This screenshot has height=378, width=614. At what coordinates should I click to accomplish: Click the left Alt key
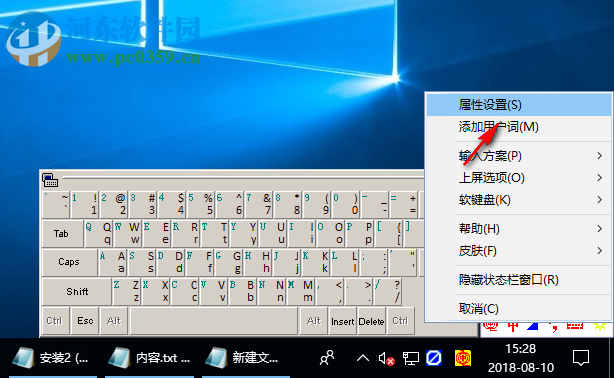click(114, 321)
